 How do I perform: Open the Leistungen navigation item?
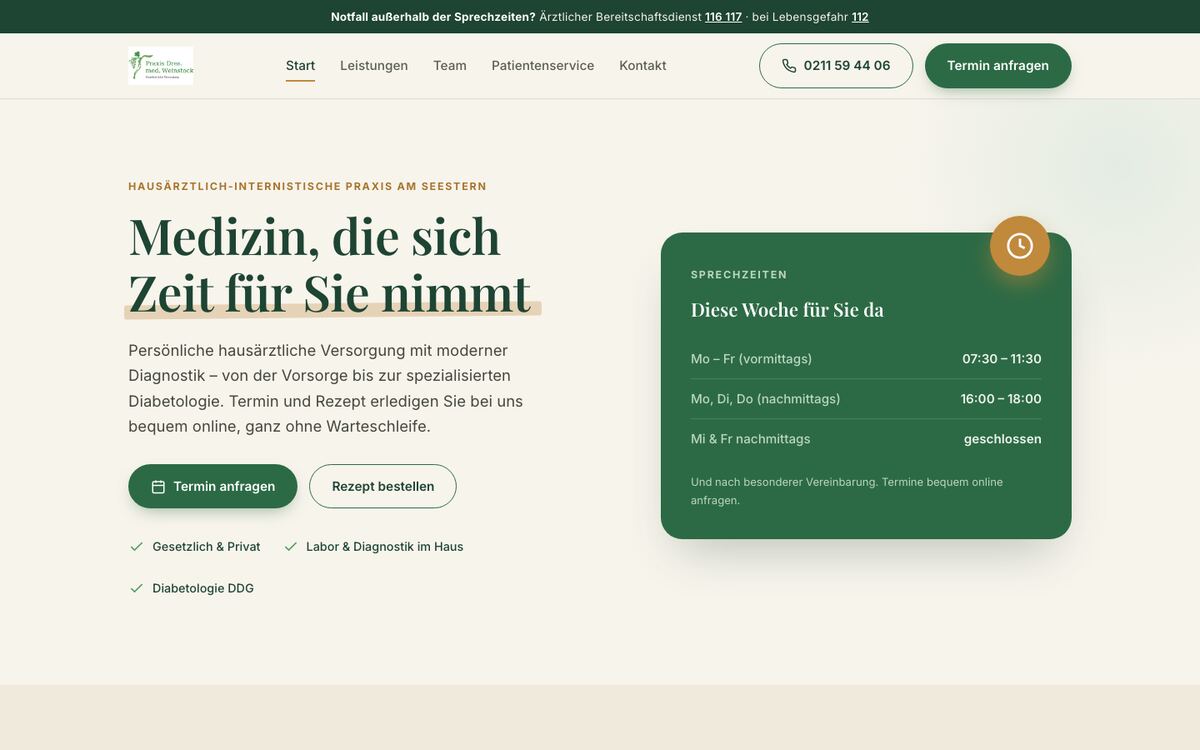(x=374, y=66)
